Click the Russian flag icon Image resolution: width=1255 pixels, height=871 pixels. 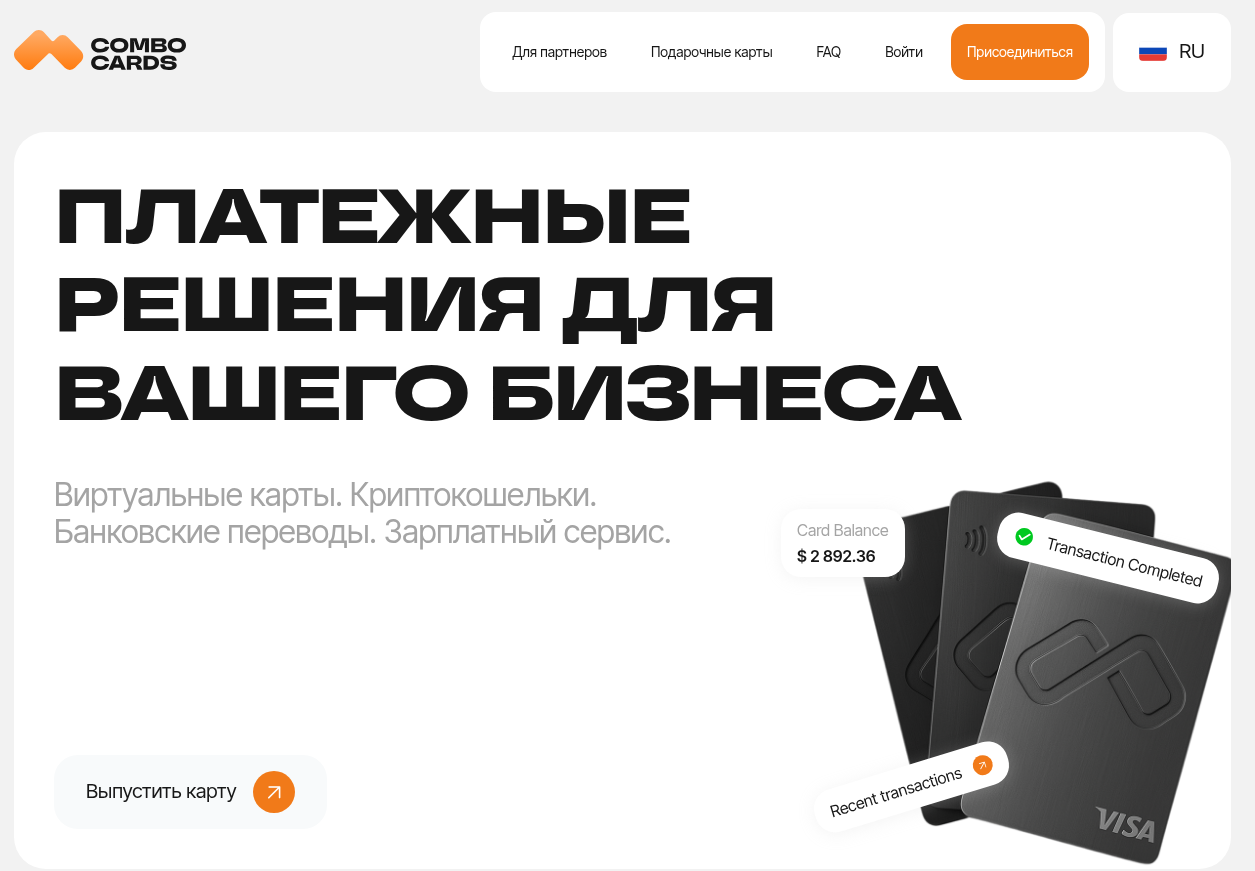pos(1153,52)
